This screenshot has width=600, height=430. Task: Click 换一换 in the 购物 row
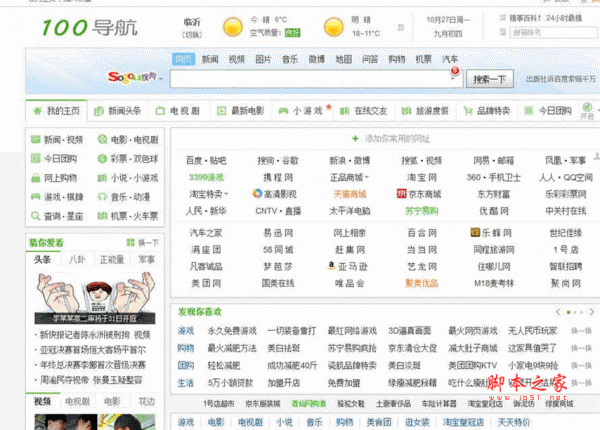(x=581, y=349)
